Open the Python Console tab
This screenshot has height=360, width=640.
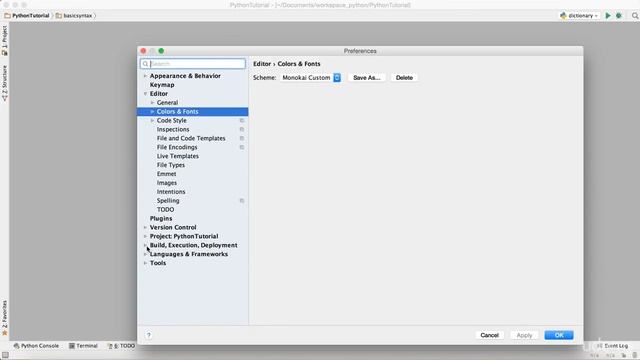click(36, 346)
